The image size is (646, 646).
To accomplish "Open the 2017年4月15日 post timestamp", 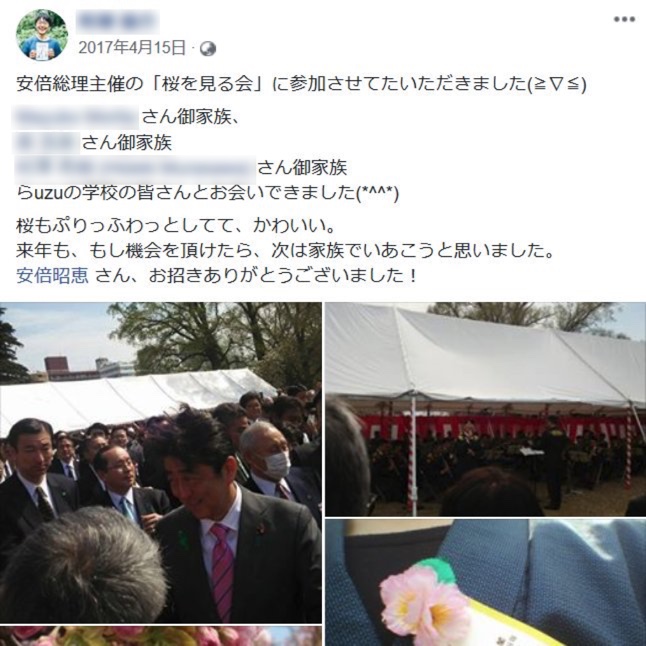I will click(x=132, y=48).
